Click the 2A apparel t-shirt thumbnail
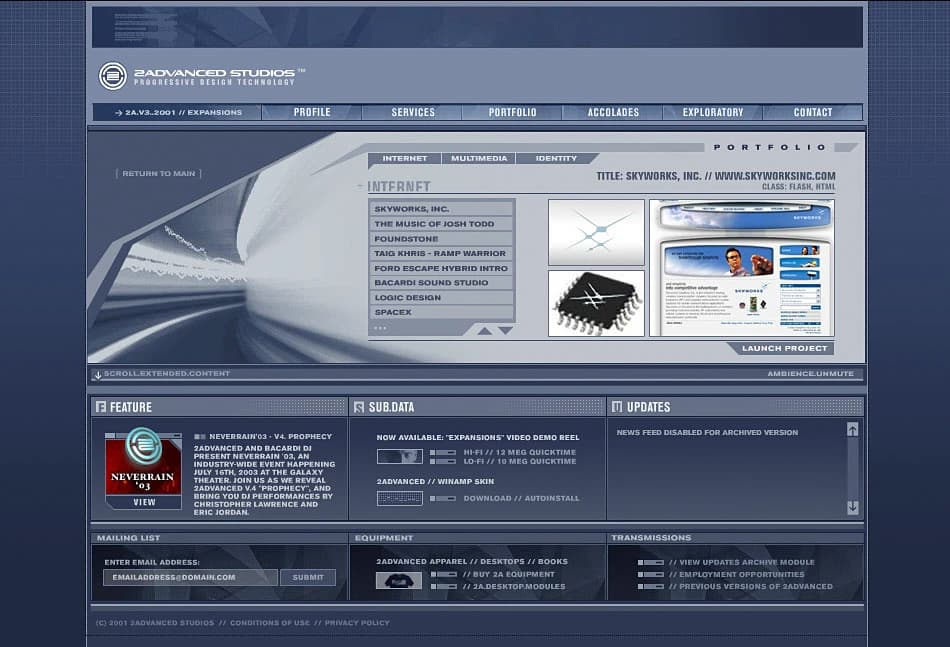 [399, 580]
